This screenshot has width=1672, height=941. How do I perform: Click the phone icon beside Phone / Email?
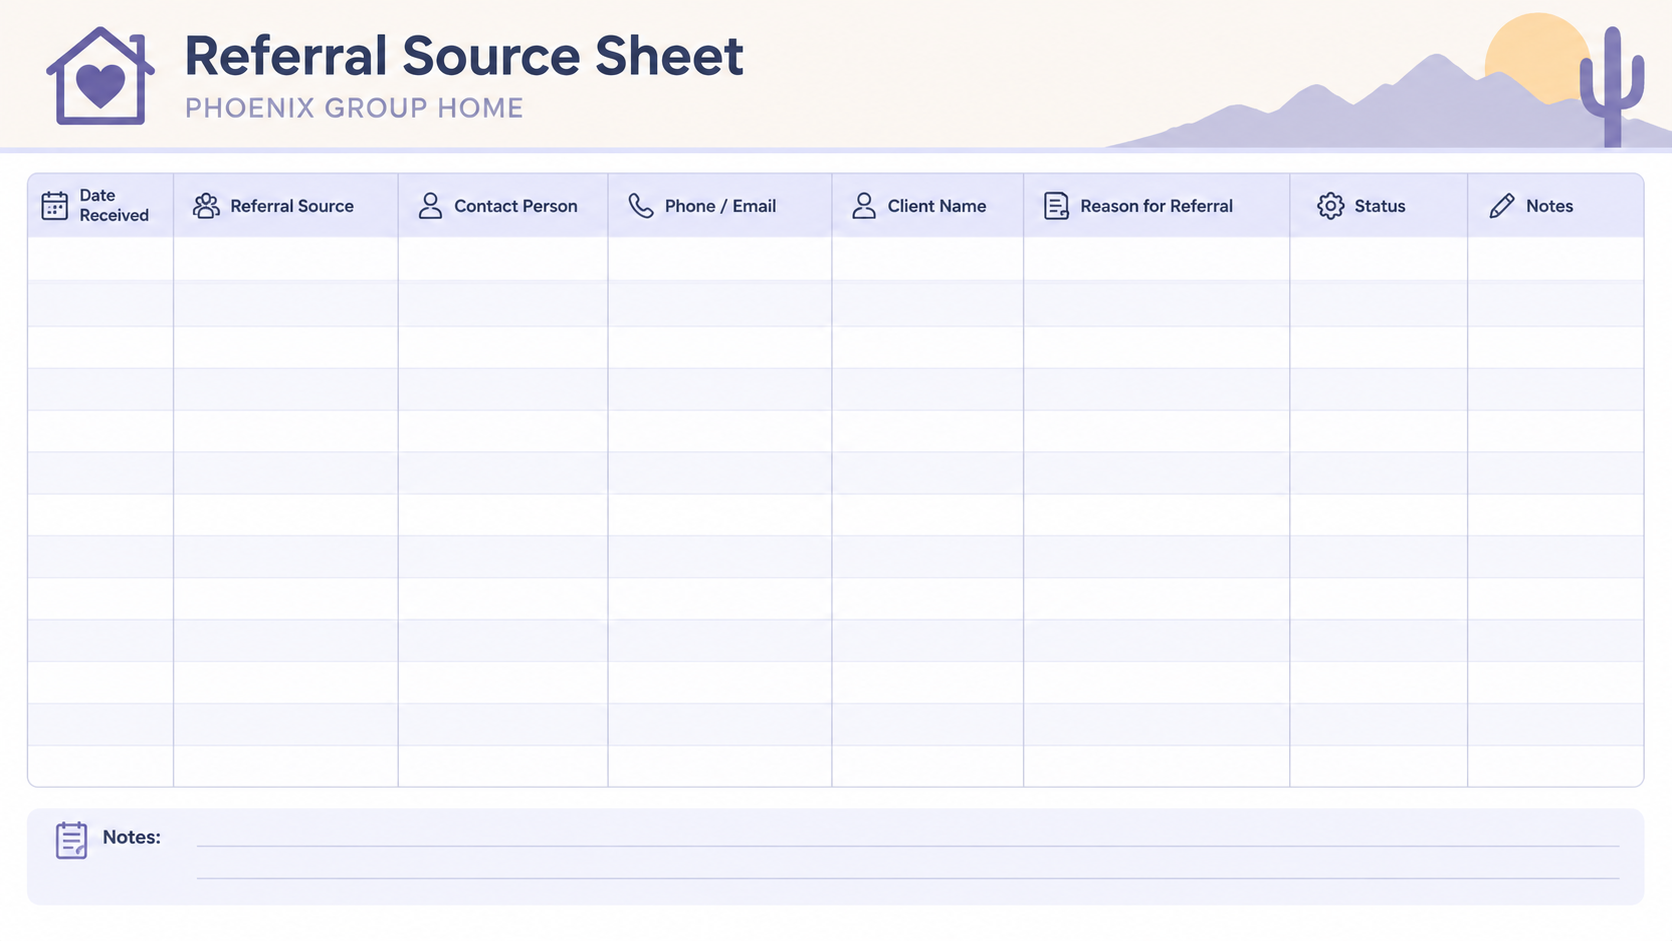click(641, 206)
